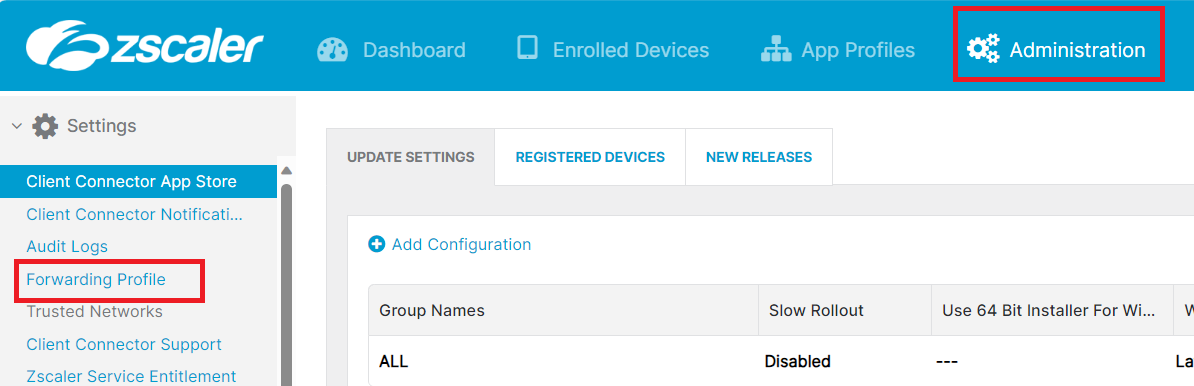Select the ALL group row
This screenshot has height=386, width=1194.
781,361
